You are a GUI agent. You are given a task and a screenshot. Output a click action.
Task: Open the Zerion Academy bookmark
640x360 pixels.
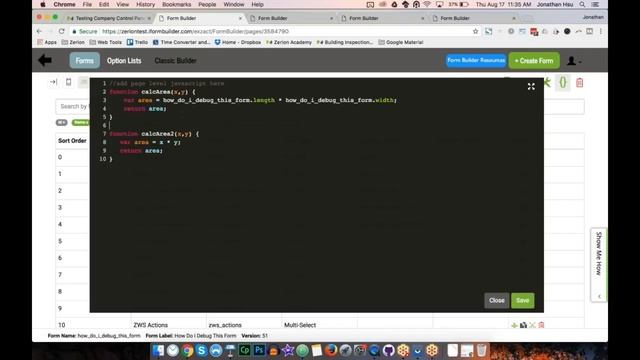pyautogui.click(x=289, y=42)
